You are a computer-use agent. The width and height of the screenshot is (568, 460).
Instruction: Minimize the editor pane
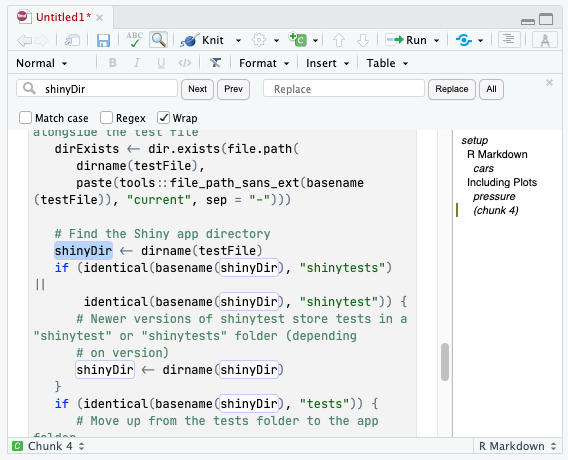coord(528,22)
